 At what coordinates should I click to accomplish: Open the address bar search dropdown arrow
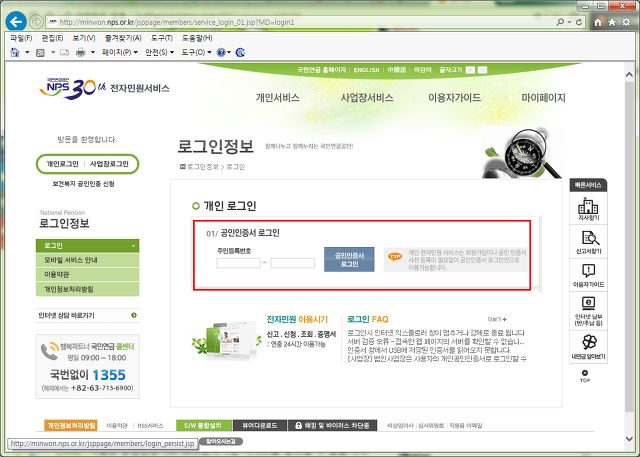[569, 22]
